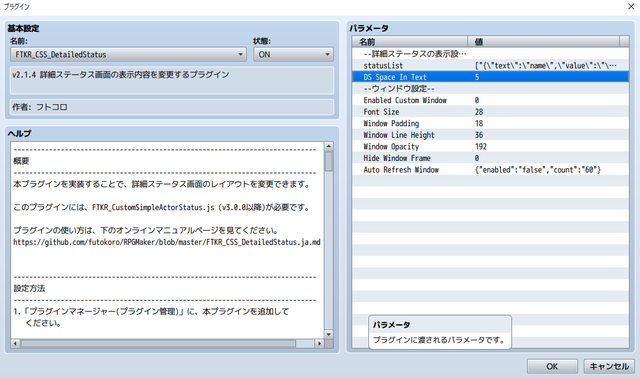Select the Window Line Height parameter
Image resolution: width=640 pixels, height=378 pixels.
click(x=490, y=135)
